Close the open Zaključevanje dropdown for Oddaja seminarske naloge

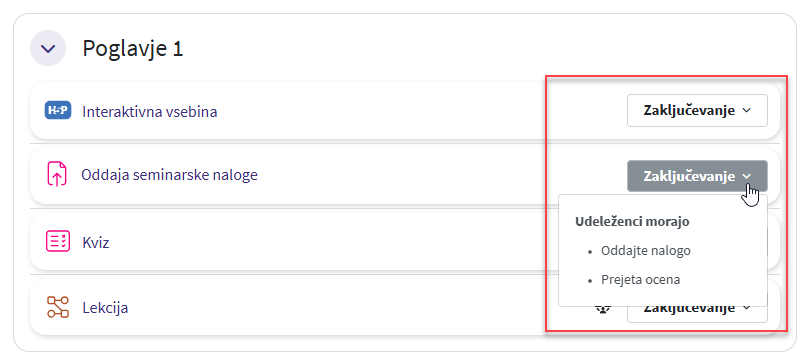[697, 176]
